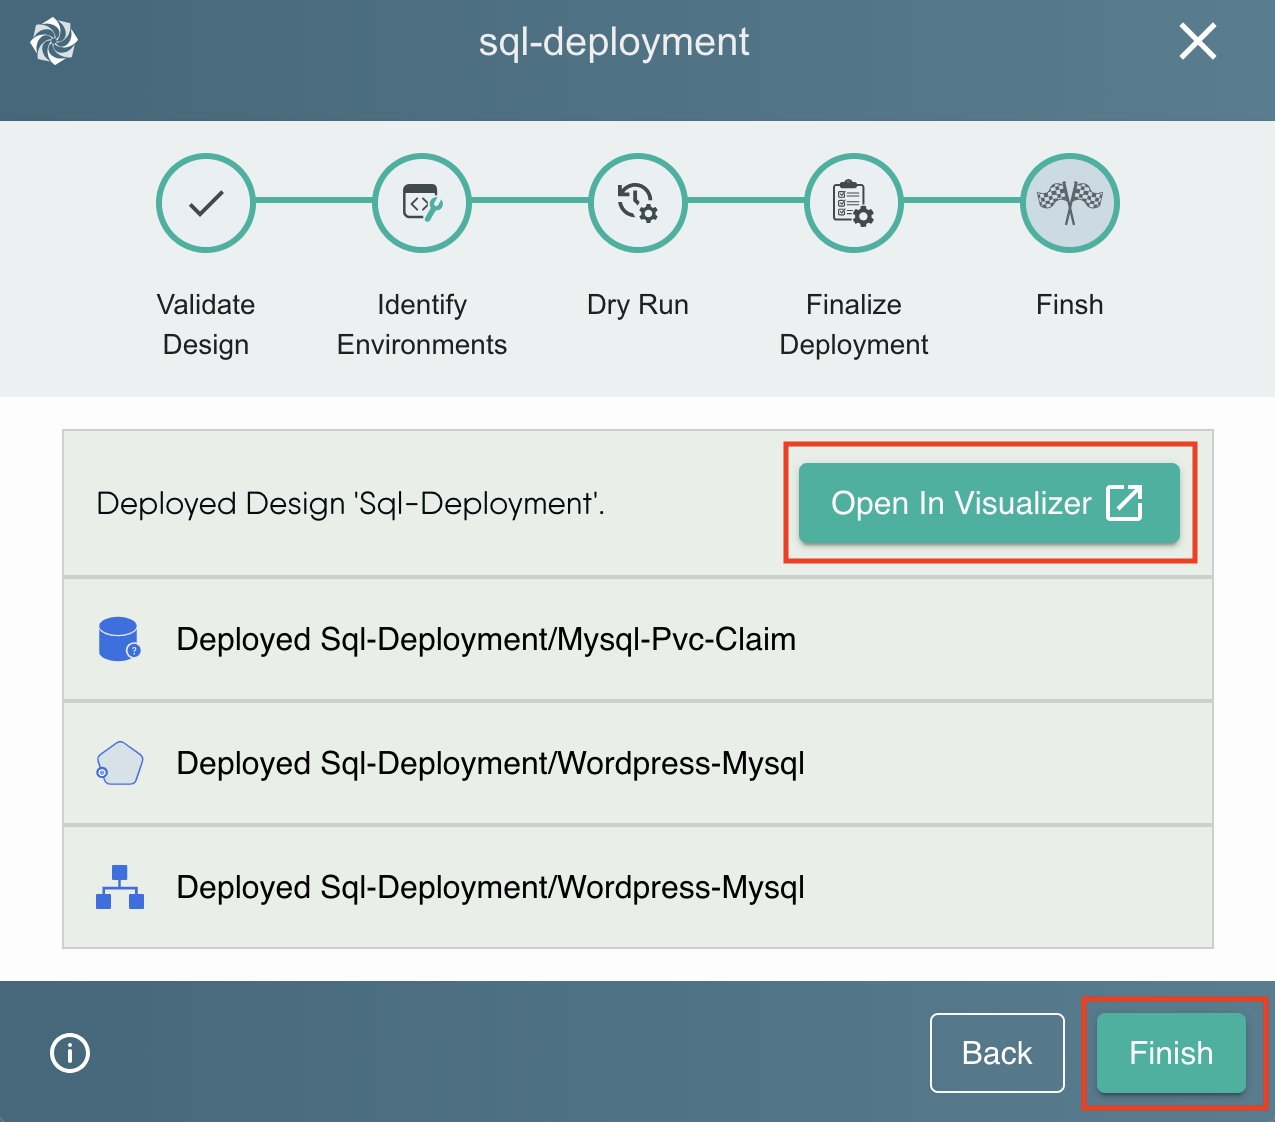Click the Validate Design checkmark step icon

(205, 202)
